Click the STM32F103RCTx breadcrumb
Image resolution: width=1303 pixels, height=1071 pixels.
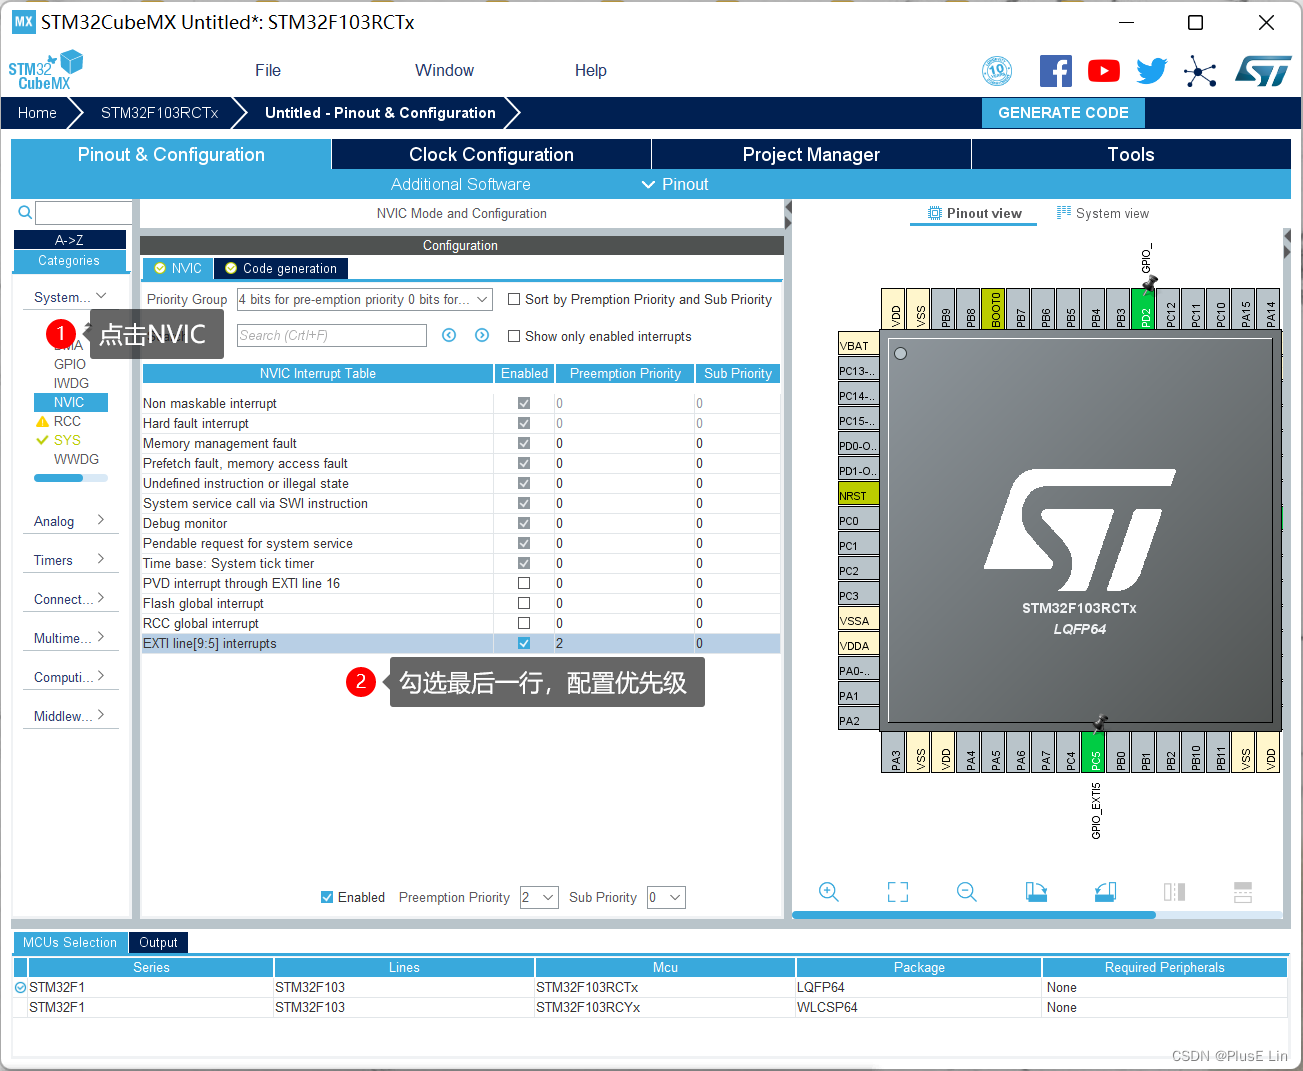(159, 113)
